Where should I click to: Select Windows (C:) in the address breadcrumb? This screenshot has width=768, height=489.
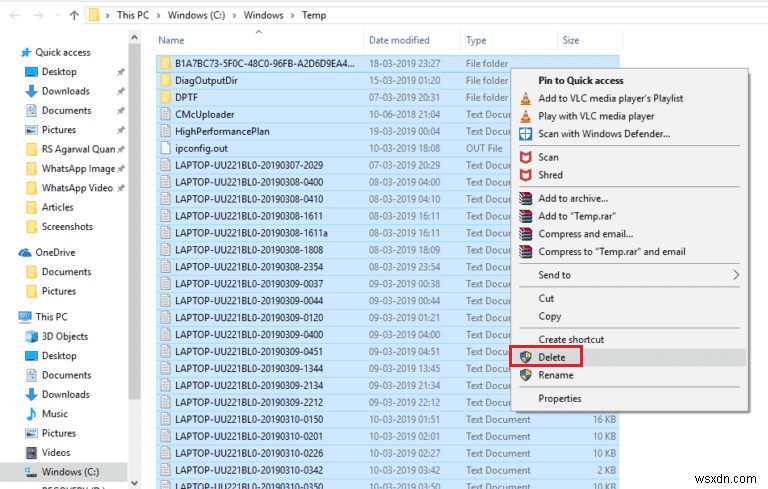pyautogui.click(x=196, y=15)
